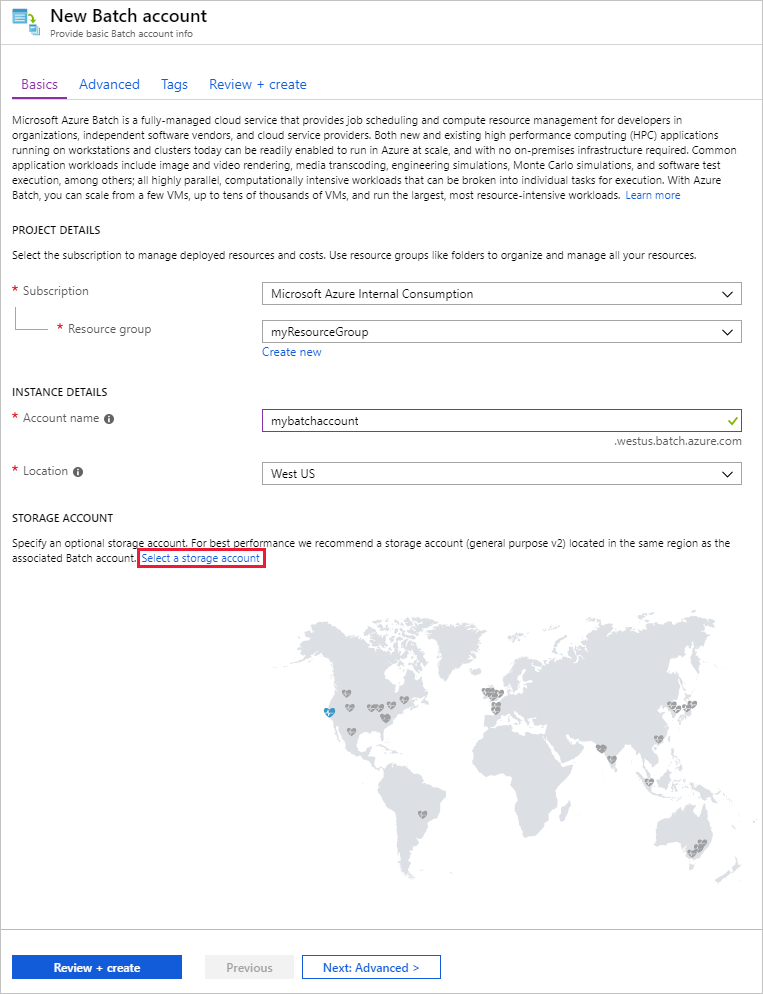This screenshot has width=763, height=994.
Task: Click the Account name info icon
Action: pyautogui.click(x=109, y=419)
